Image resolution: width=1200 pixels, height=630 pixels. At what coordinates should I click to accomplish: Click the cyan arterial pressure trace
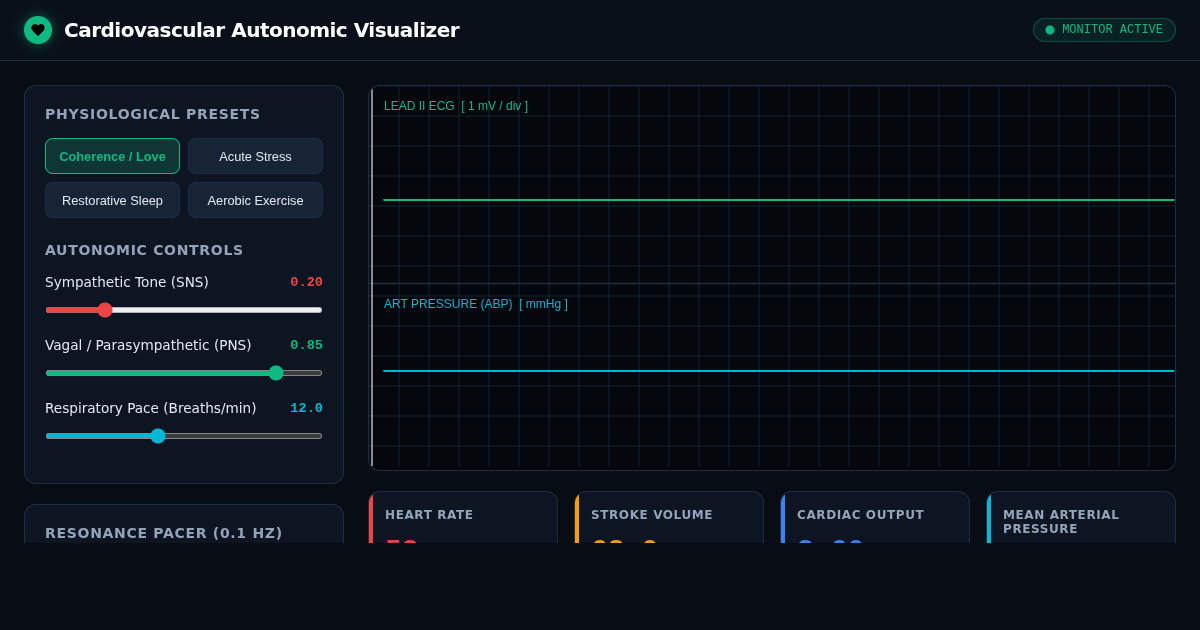(779, 371)
